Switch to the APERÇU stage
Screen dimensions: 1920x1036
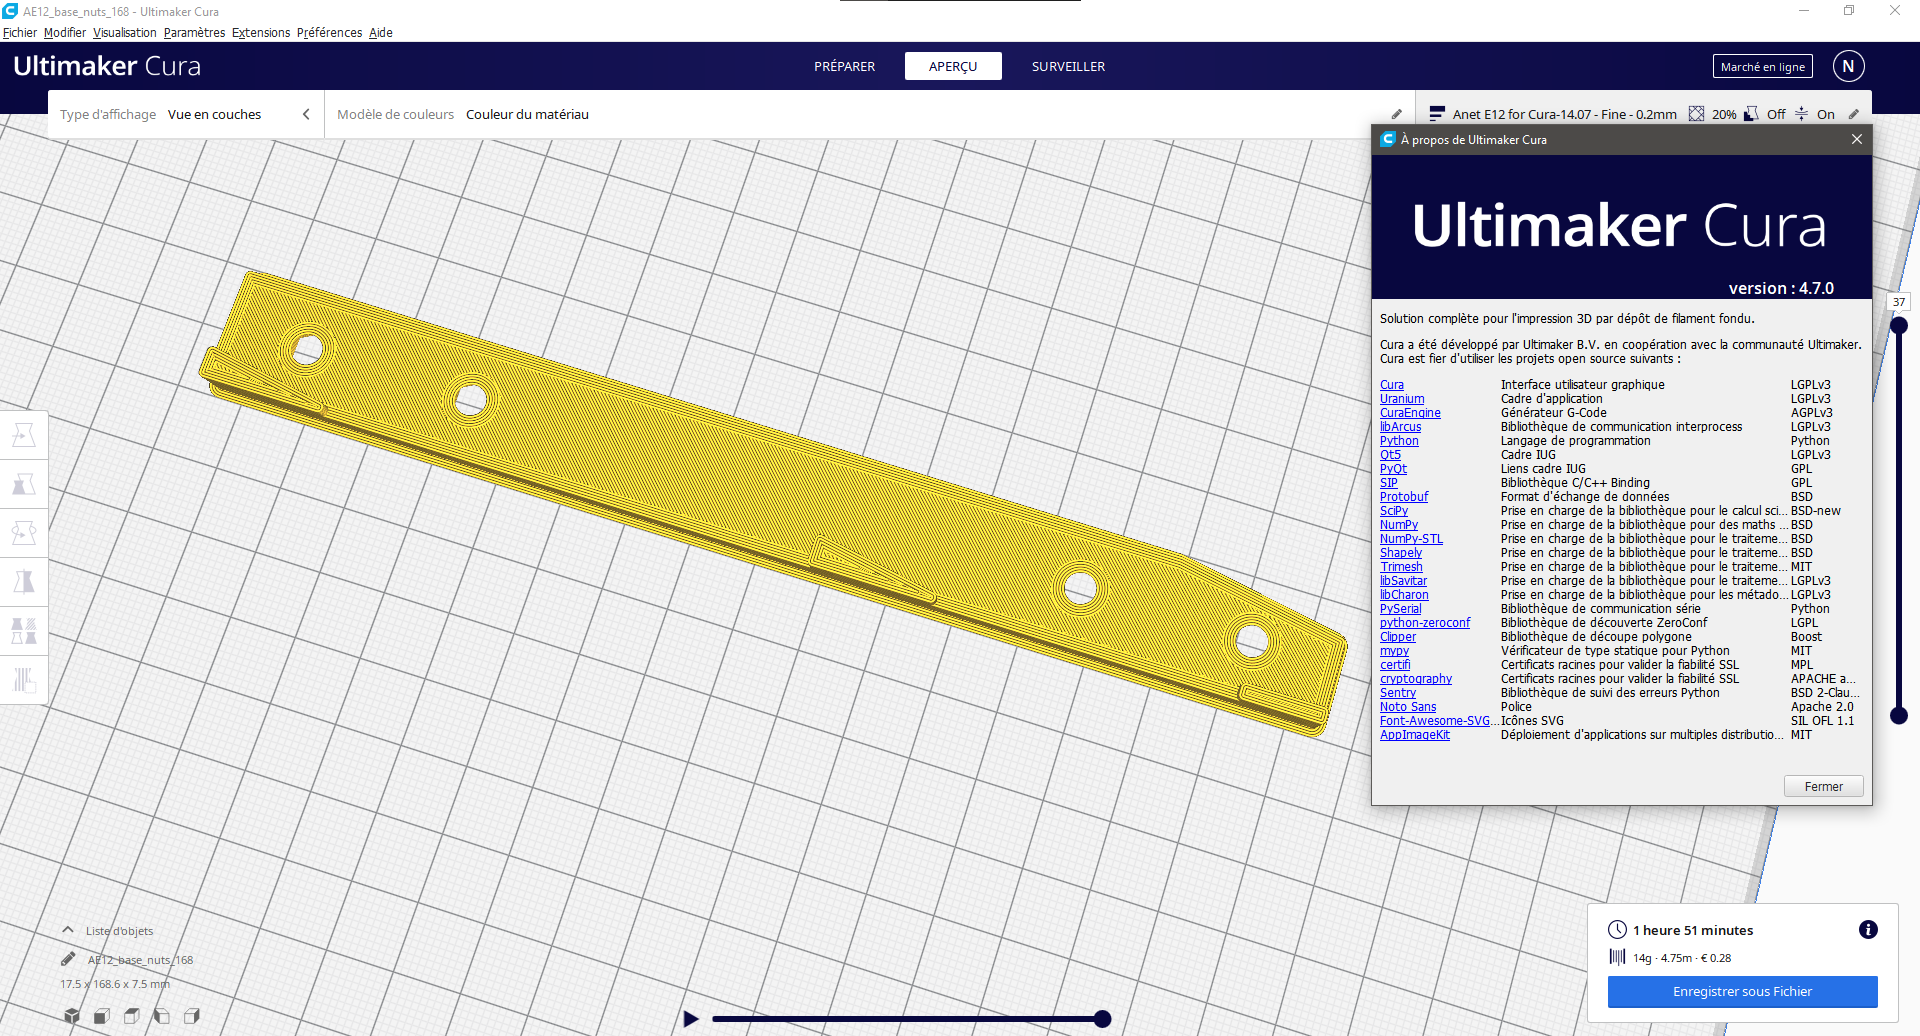(x=953, y=66)
